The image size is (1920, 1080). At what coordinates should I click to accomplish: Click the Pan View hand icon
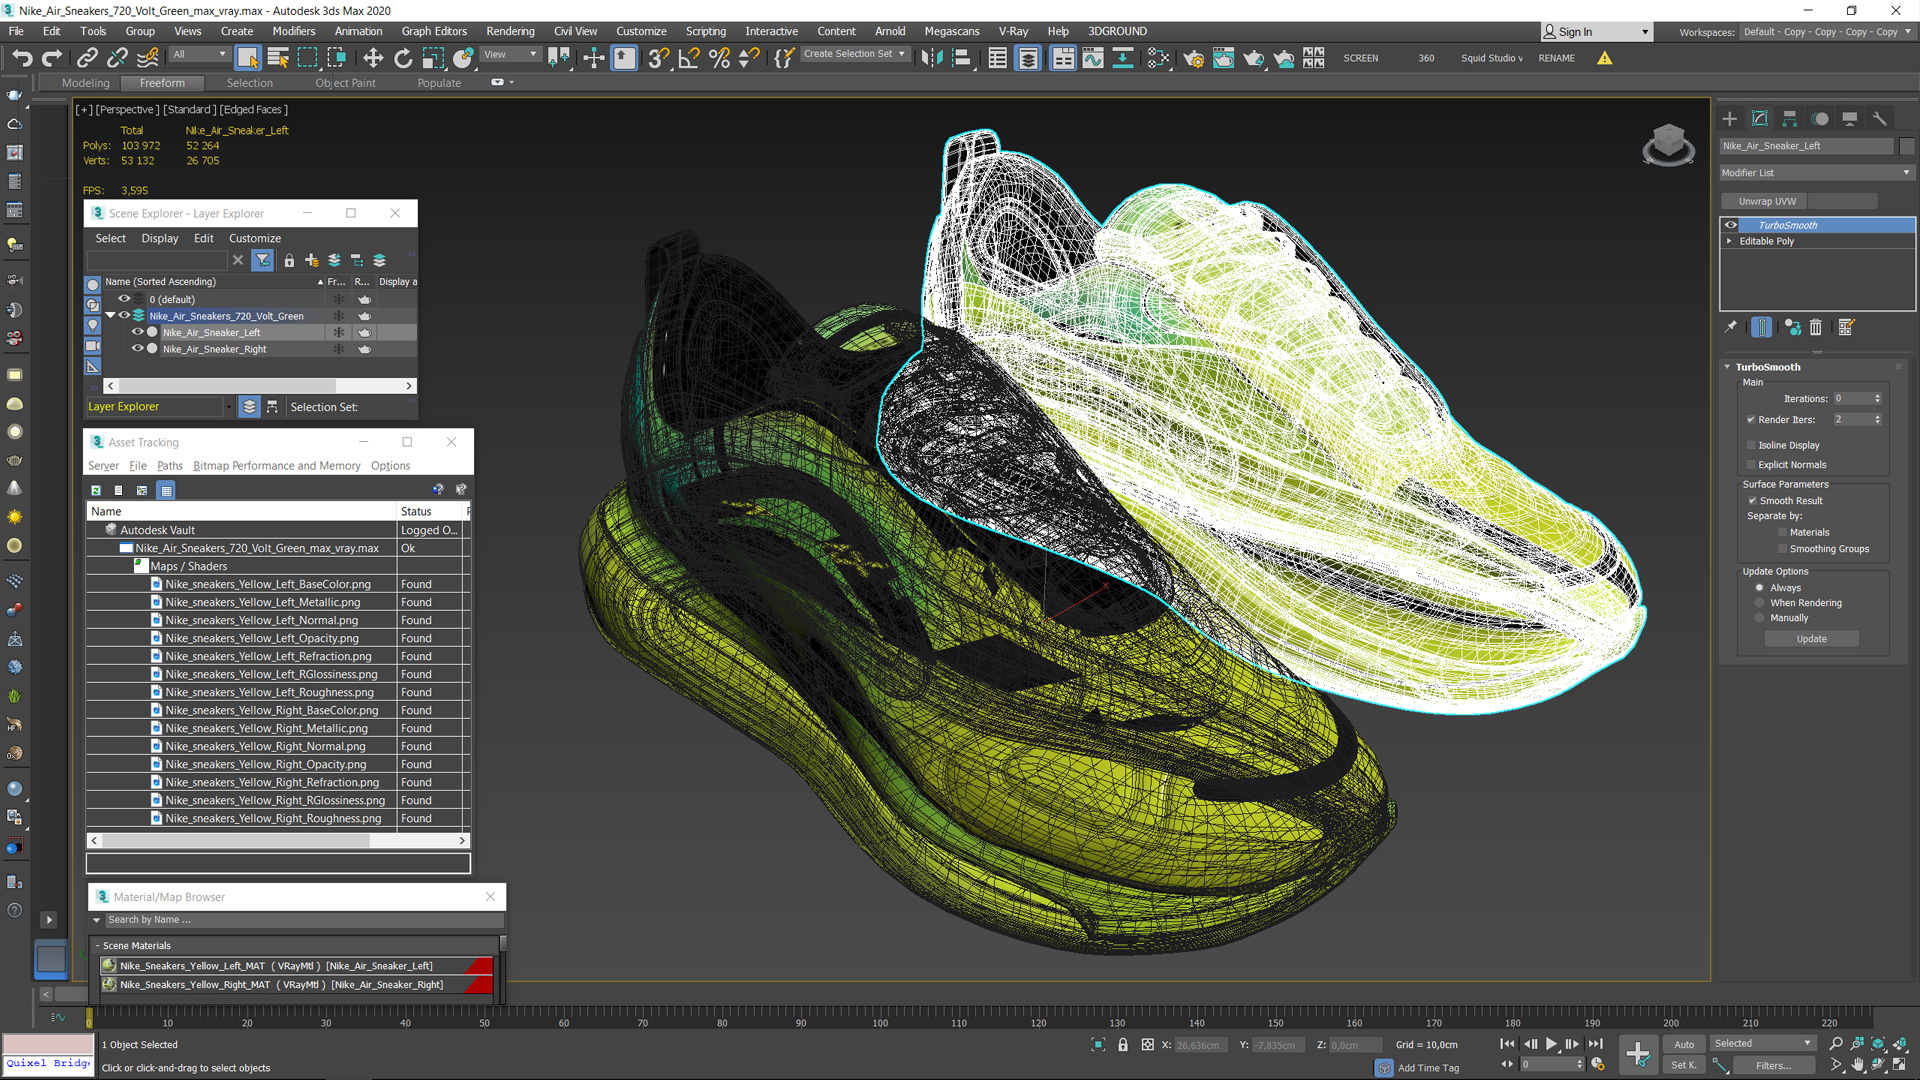1858,1065
